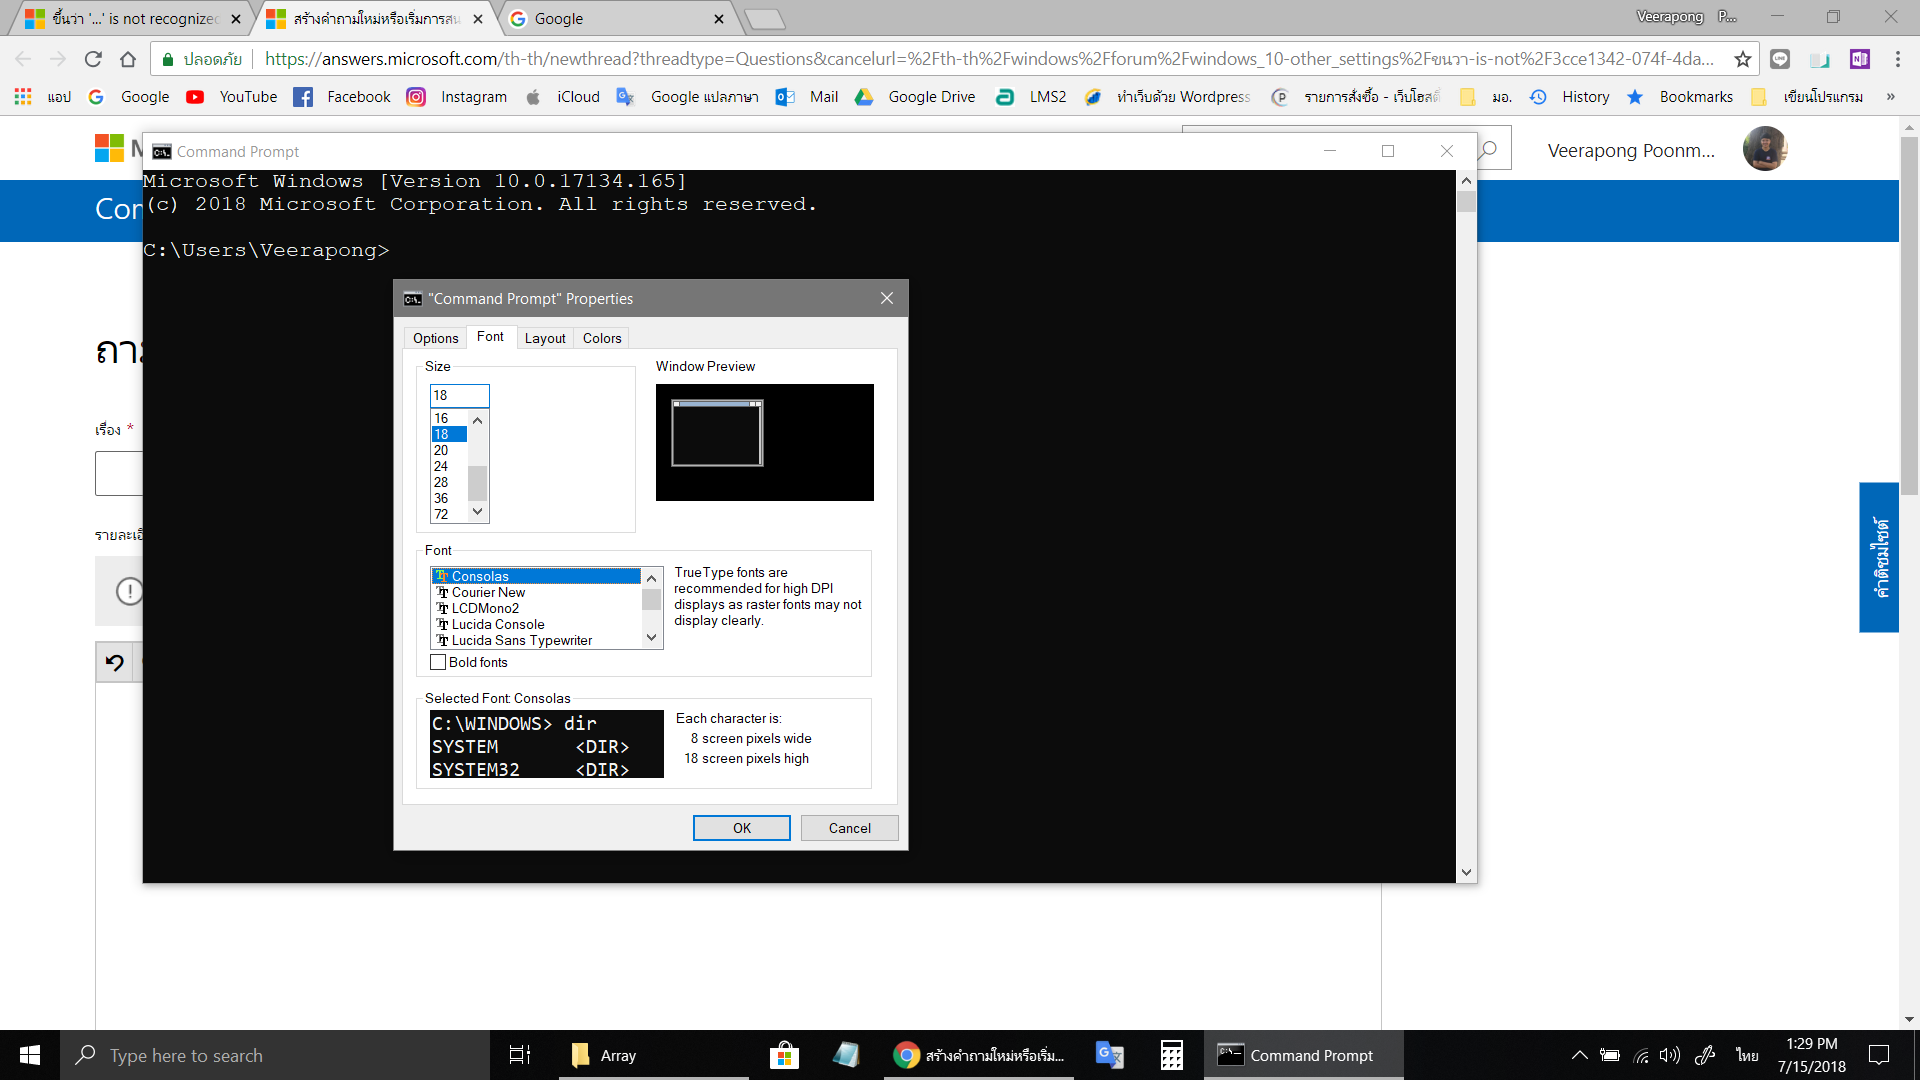Screen dimensions: 1920x1080
Task: Enable the Bold fonts checkbox
Action: [x=438, y=662]
